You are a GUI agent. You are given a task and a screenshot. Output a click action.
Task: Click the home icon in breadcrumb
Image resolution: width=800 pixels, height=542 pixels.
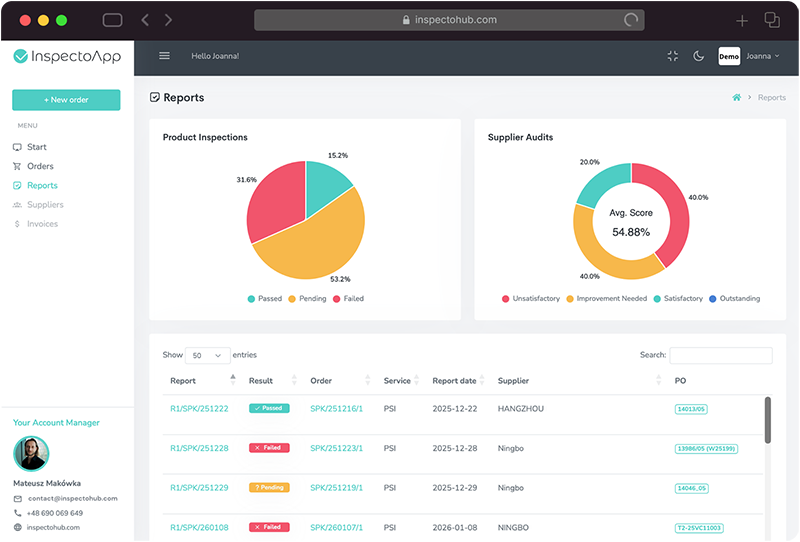point(736,97)
